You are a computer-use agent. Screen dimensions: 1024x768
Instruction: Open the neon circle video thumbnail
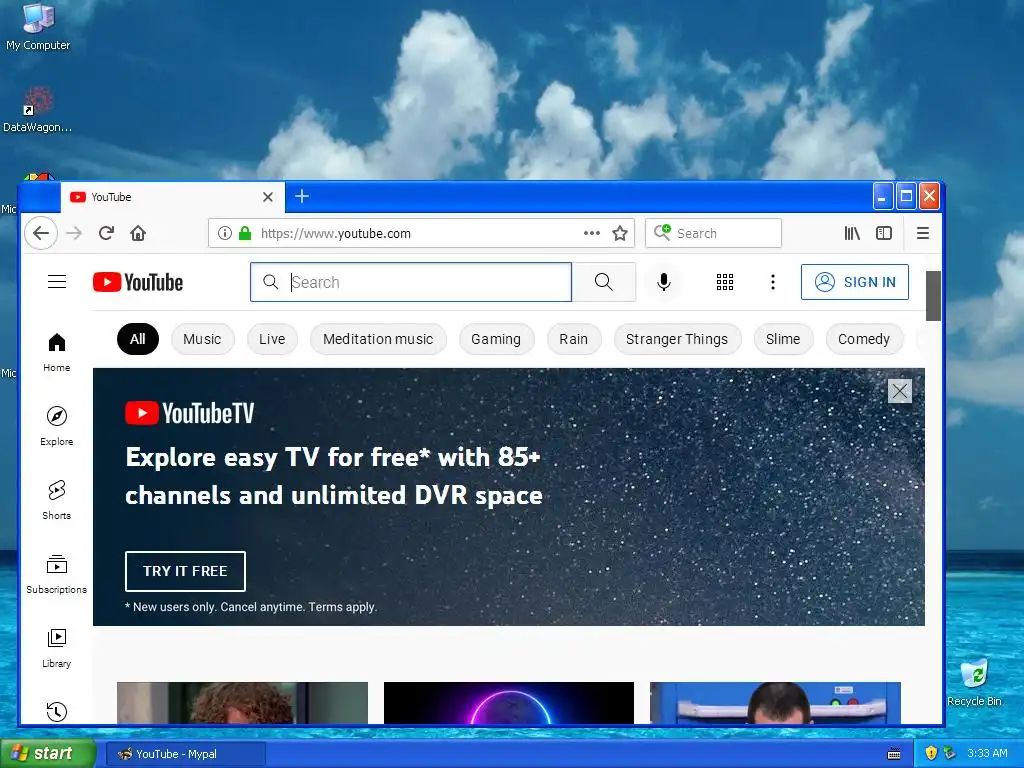[x=509, y=703]
